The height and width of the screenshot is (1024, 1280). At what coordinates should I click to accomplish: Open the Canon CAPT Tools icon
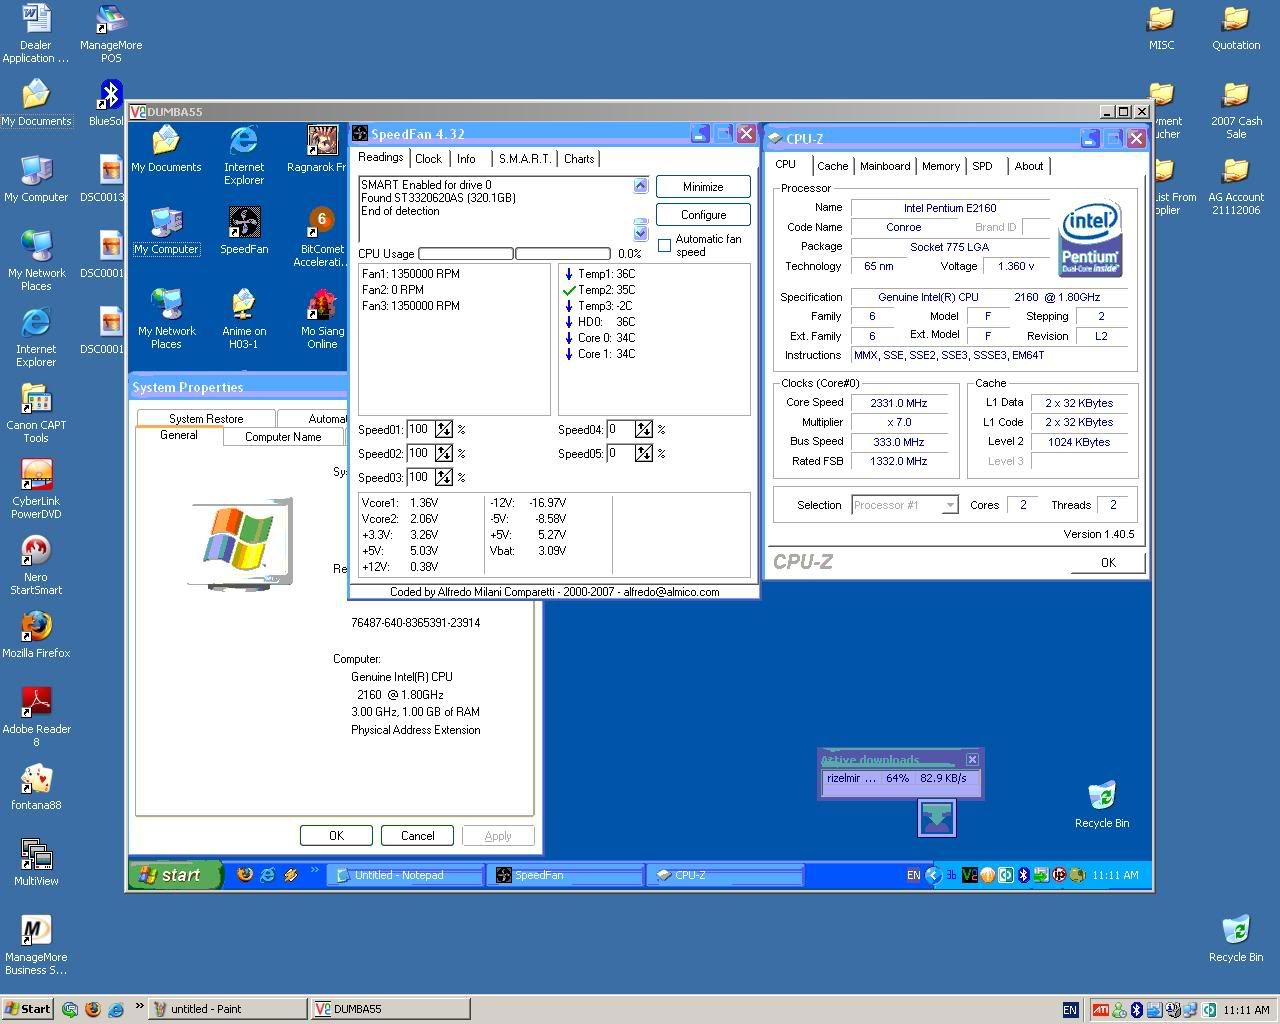pyautogui.click(x=36, y=400)
